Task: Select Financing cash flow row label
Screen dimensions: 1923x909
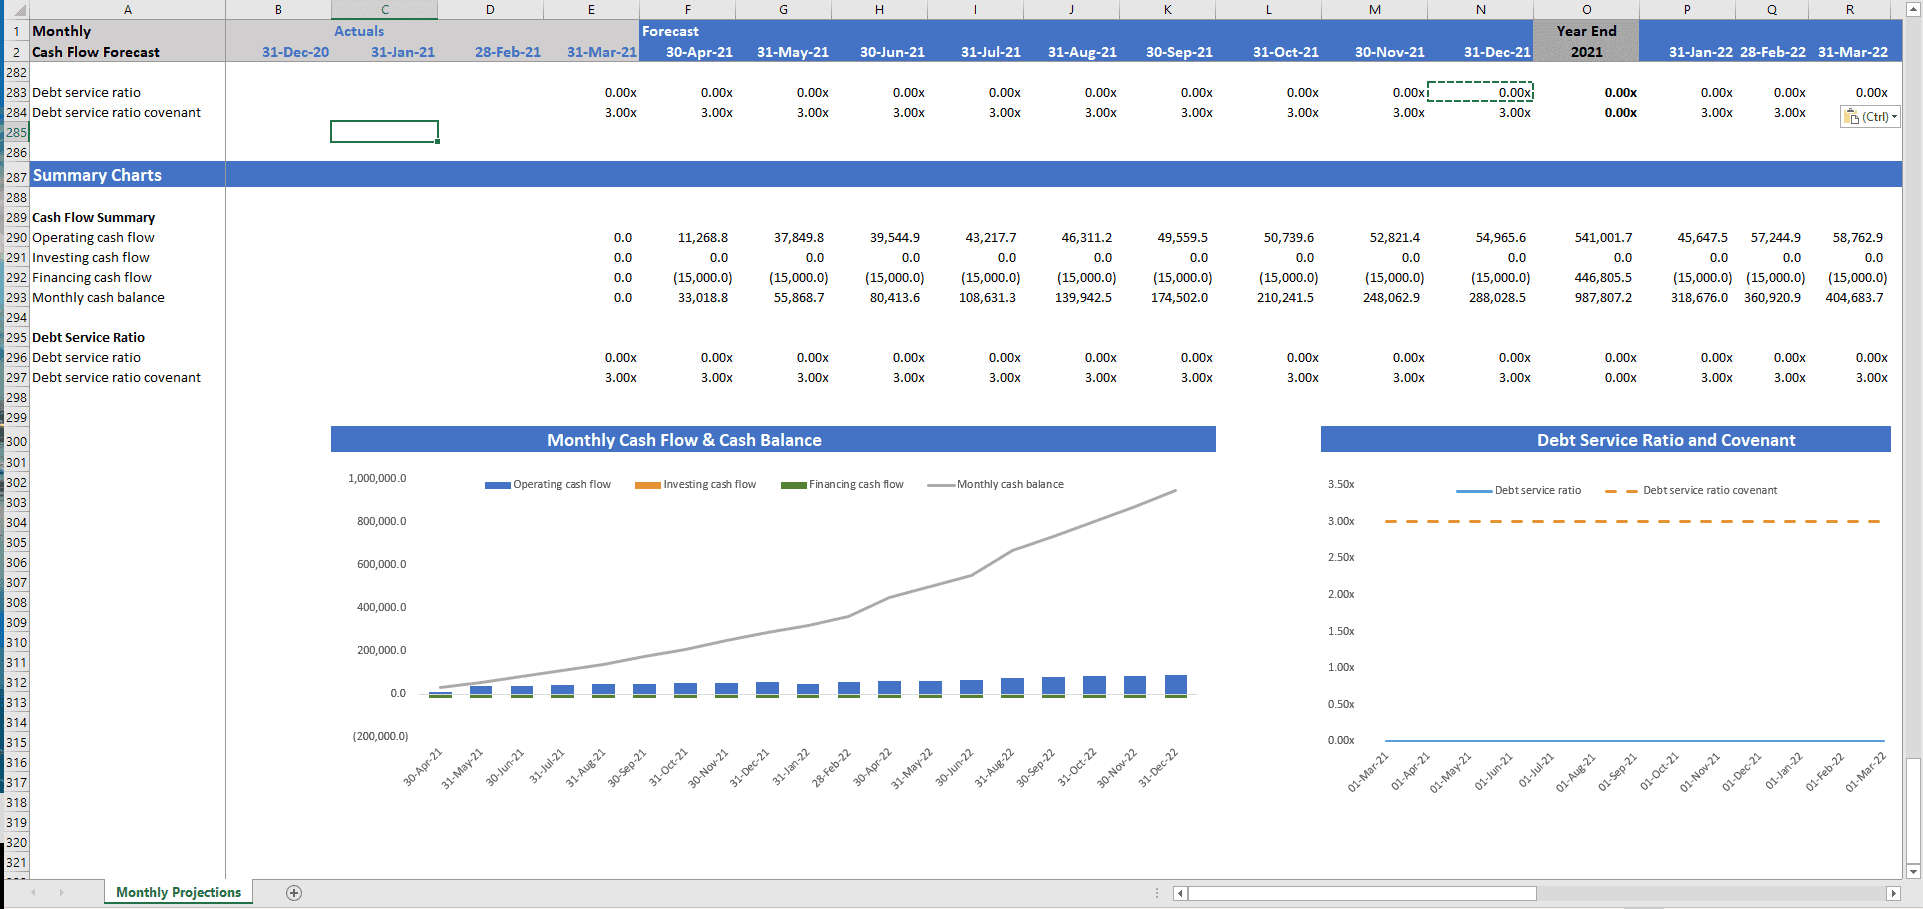Action: pyautogui.click(x=92, y=277)
